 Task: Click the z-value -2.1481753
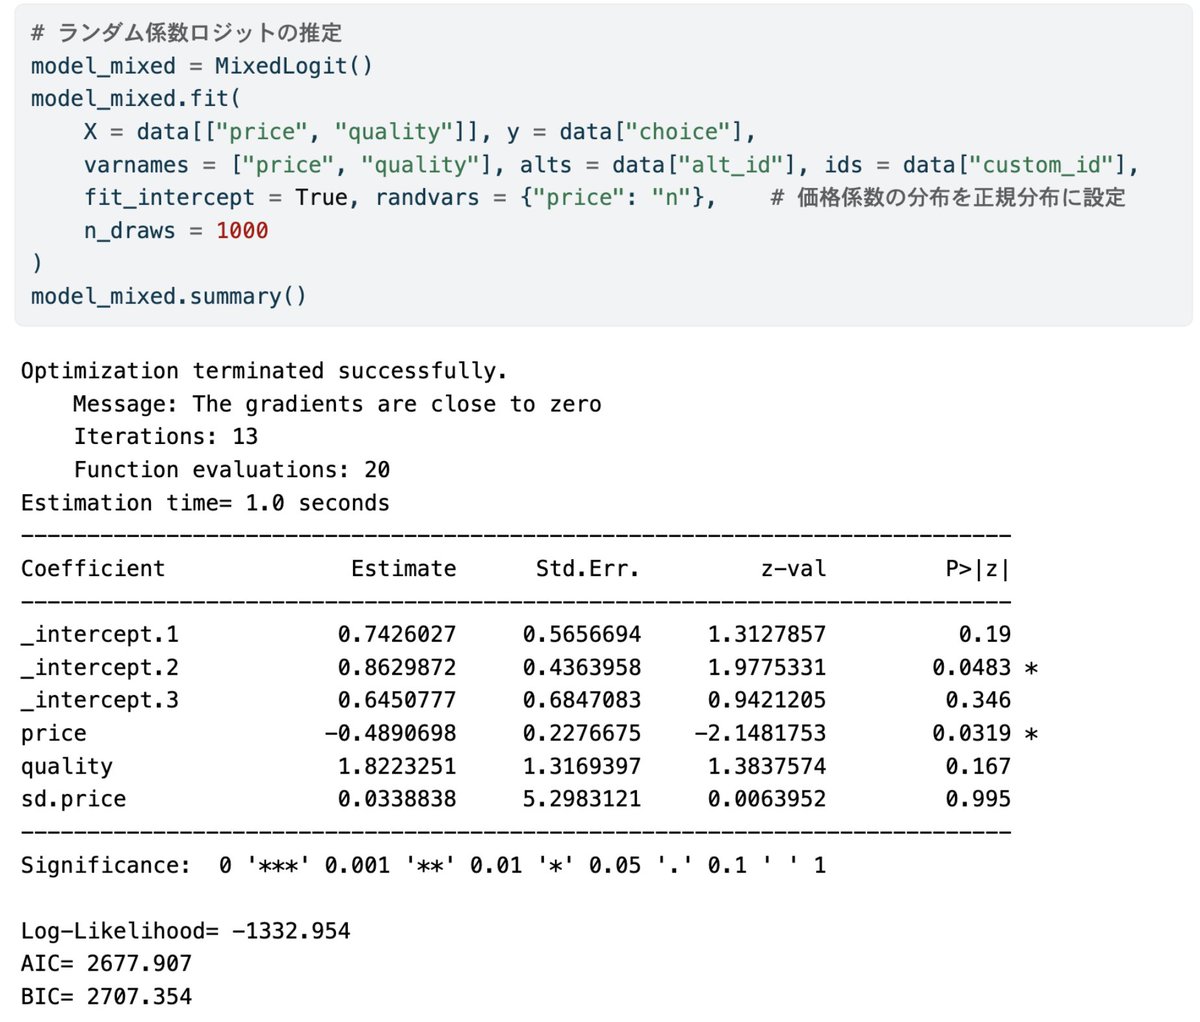tap(760, 734)
